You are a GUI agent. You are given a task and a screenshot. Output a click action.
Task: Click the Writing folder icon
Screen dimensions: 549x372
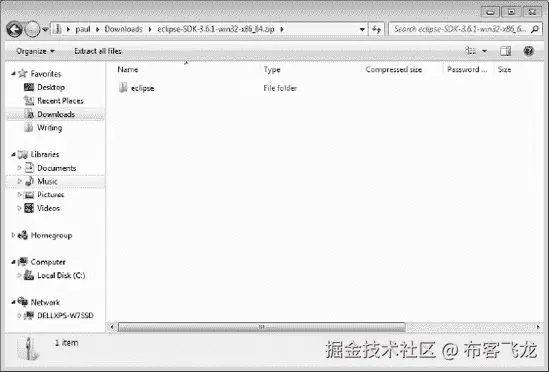tap(29, 127)
